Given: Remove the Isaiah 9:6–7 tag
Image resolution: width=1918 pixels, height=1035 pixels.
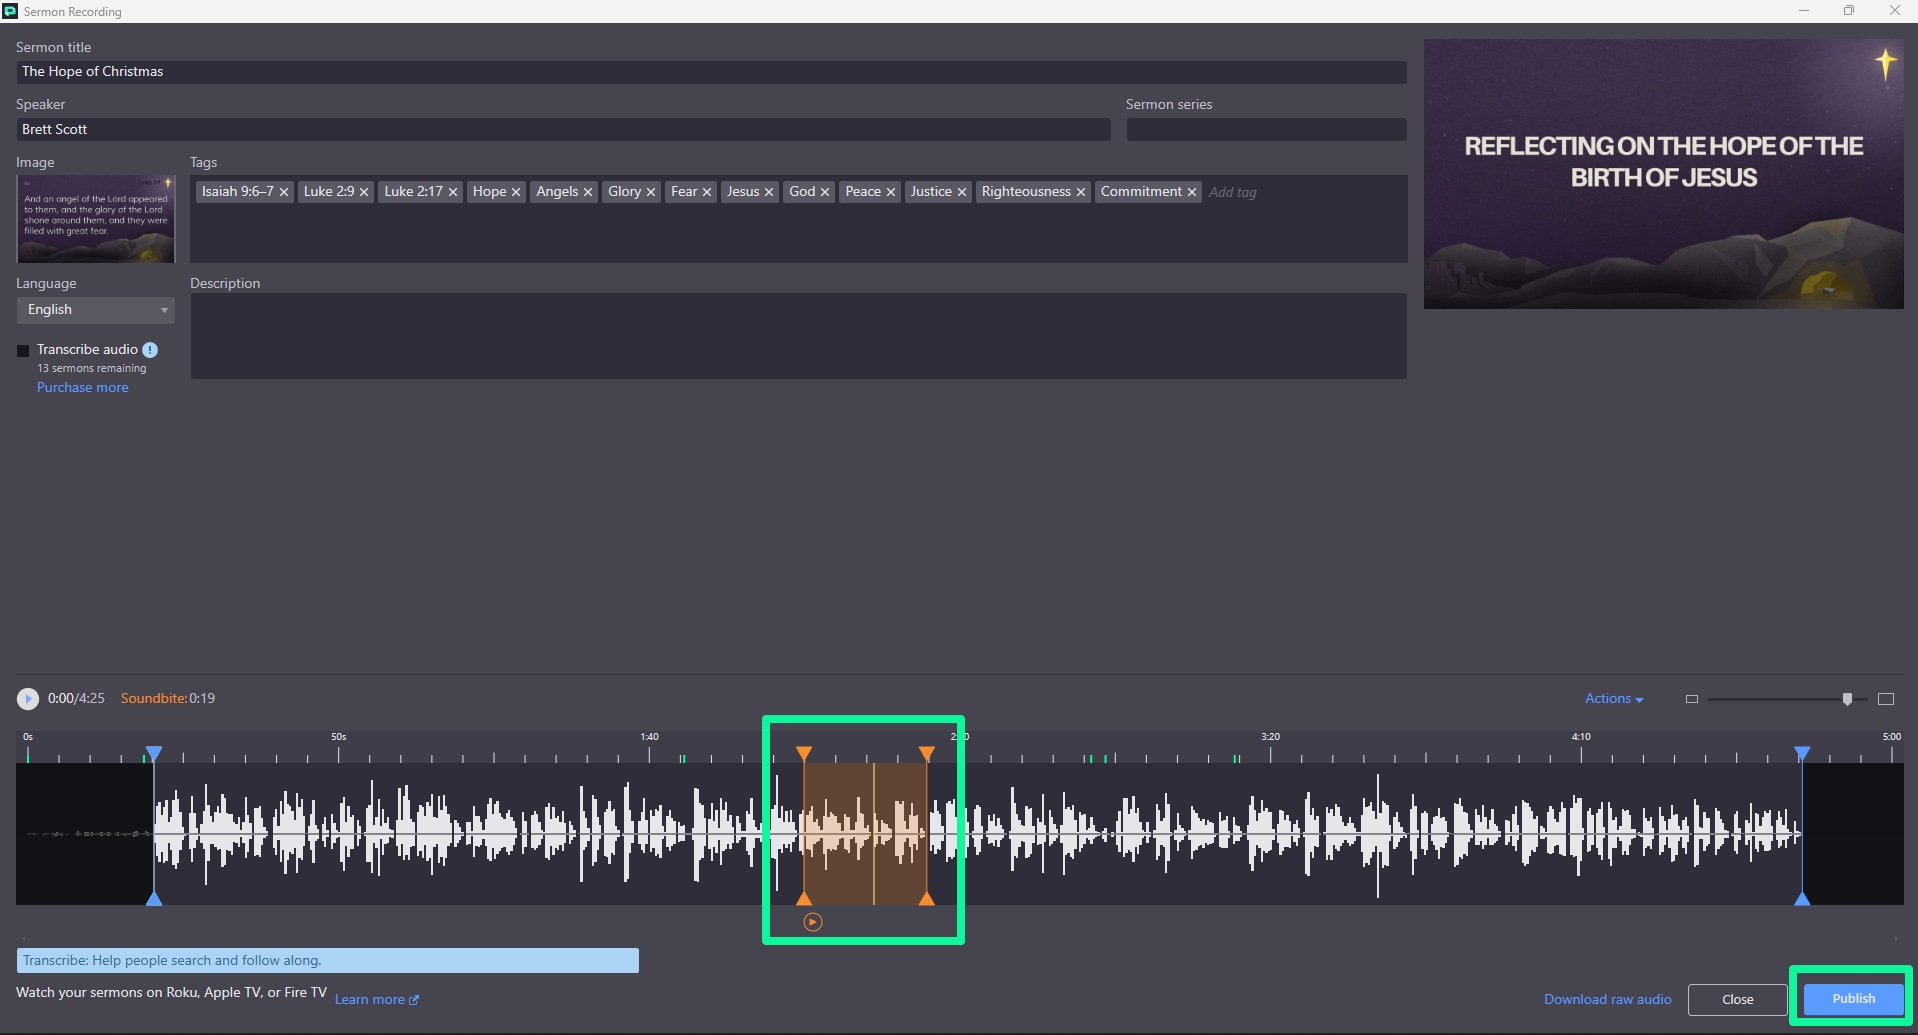Looking at the screenshot, I should 284,192.
